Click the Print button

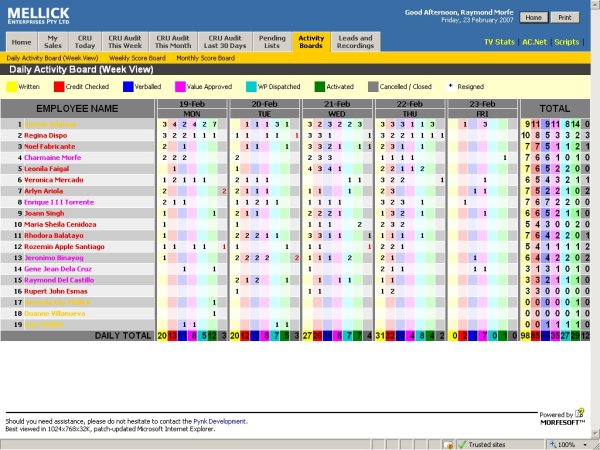pyautogui.click(x=565, y=18)
